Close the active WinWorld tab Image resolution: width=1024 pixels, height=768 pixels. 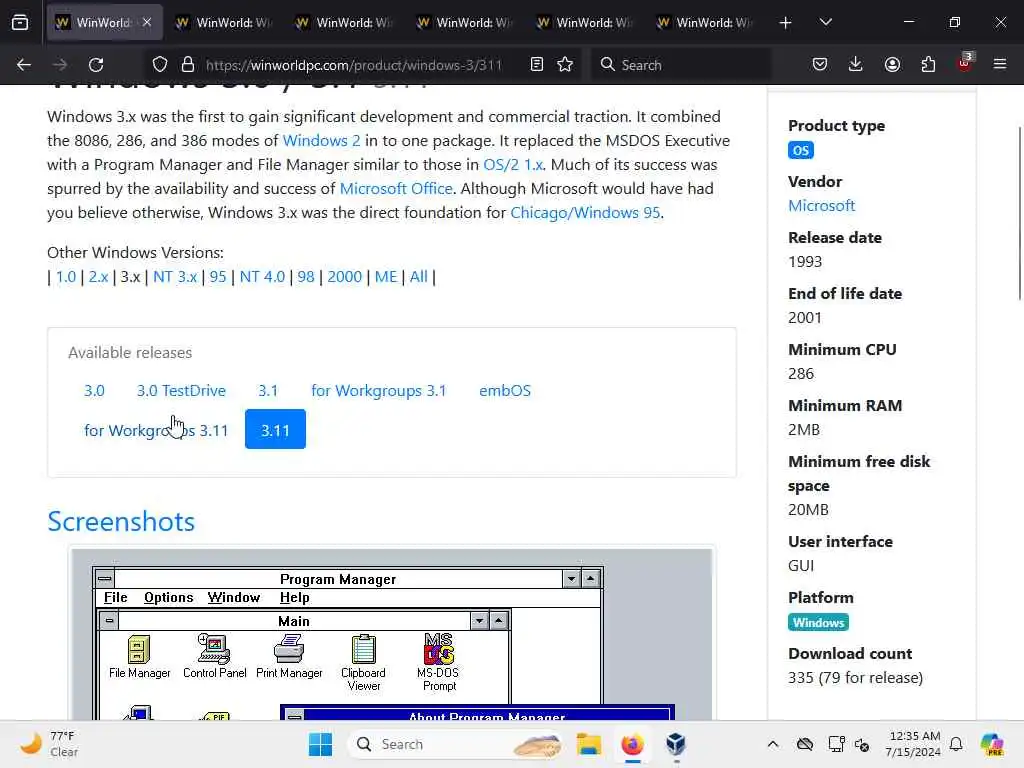tap(147, 22)
